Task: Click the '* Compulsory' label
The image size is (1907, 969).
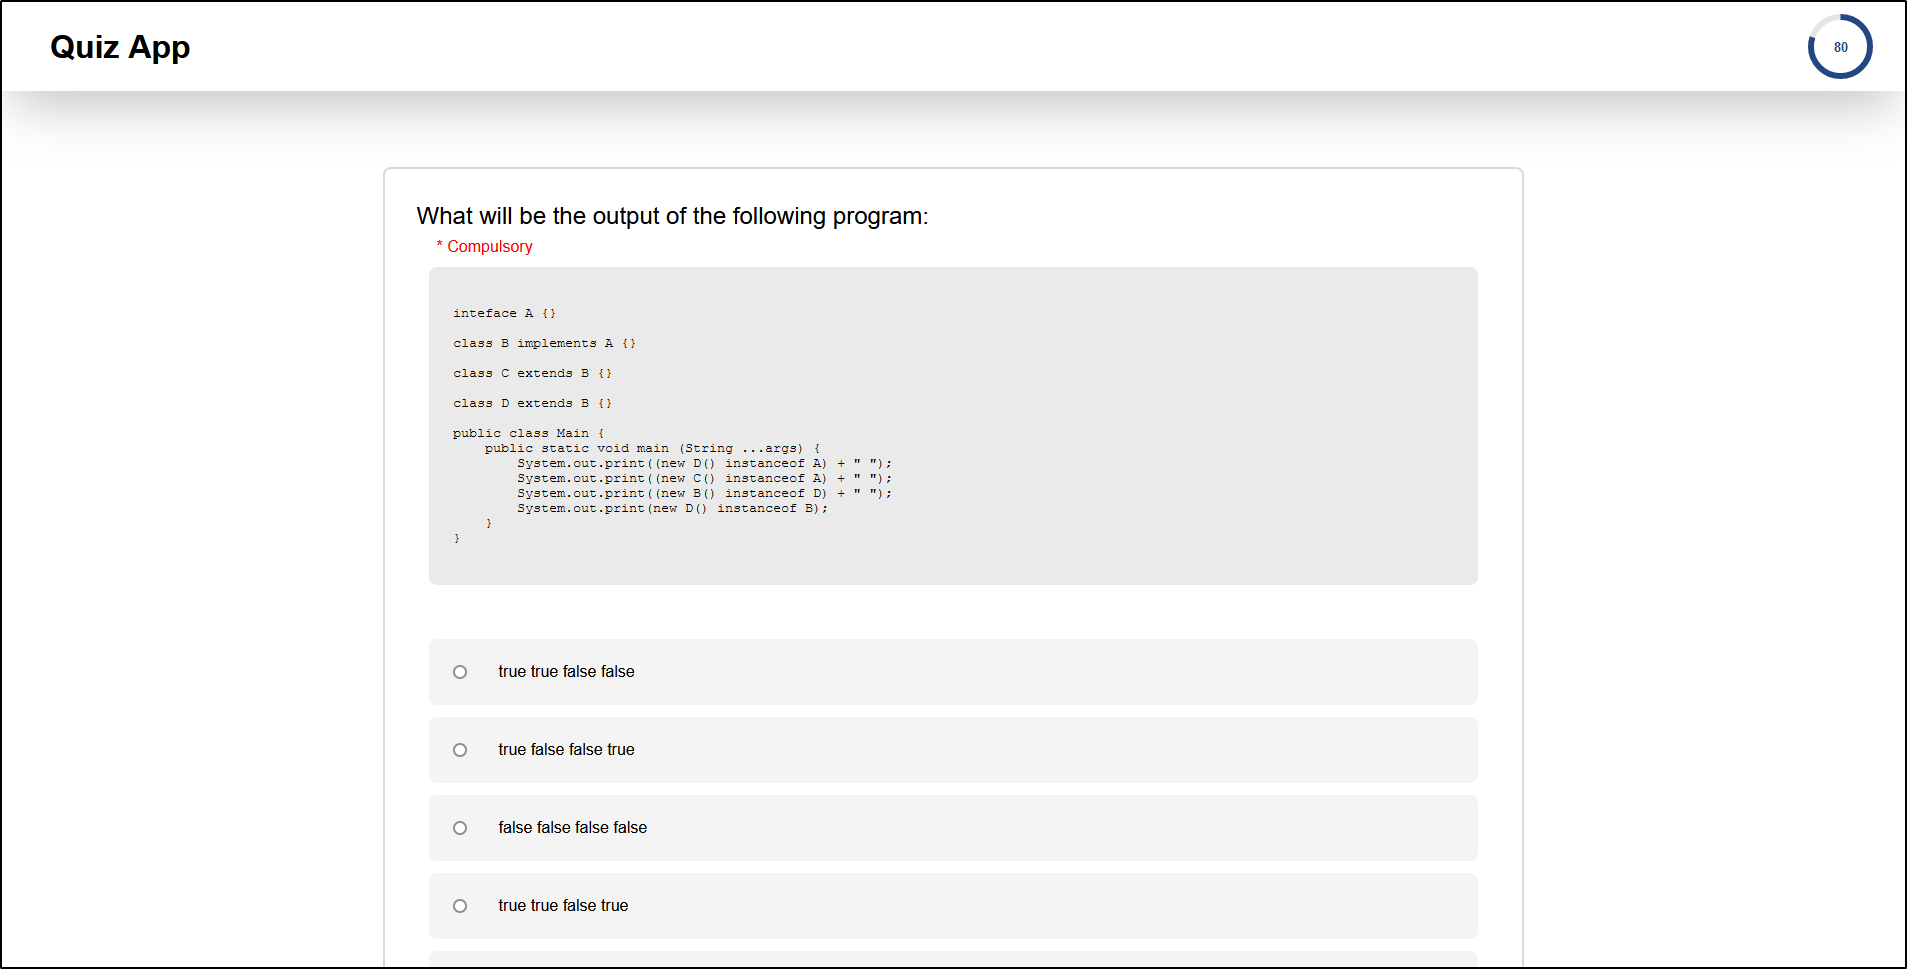Action: (484, 246)
